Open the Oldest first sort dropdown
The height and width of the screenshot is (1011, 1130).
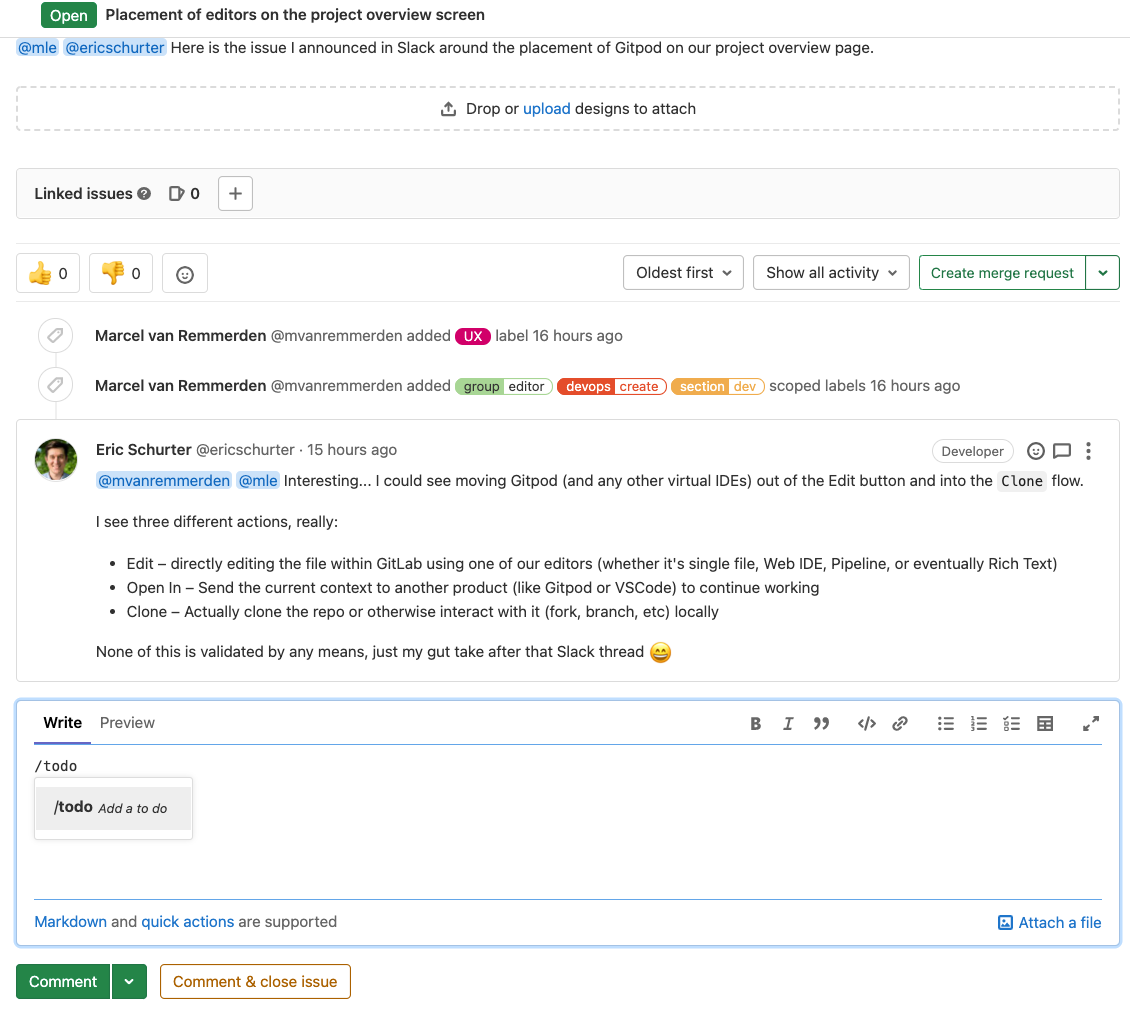pos(683,273)
